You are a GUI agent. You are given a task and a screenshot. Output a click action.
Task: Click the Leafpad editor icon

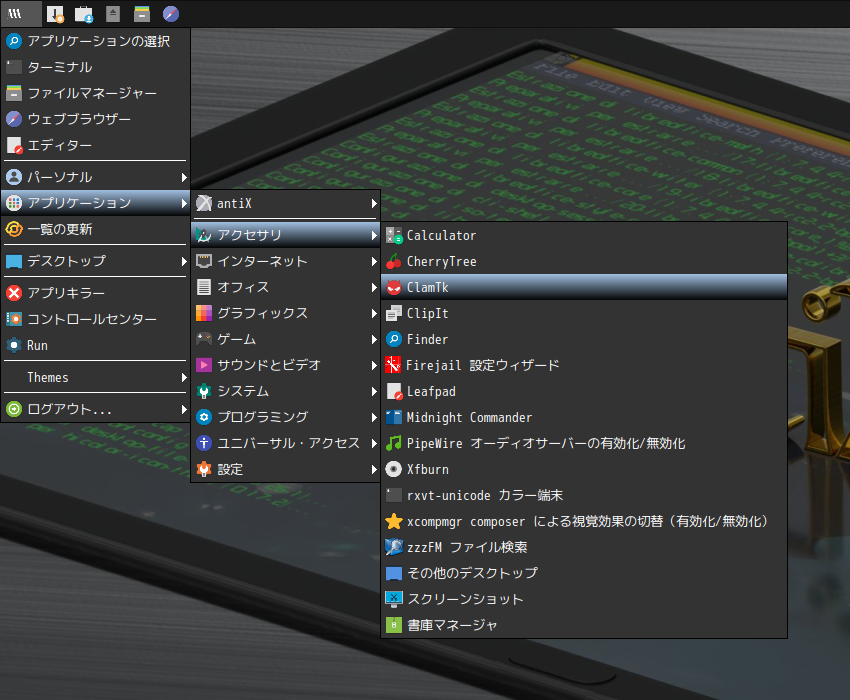tap(394, 391)
